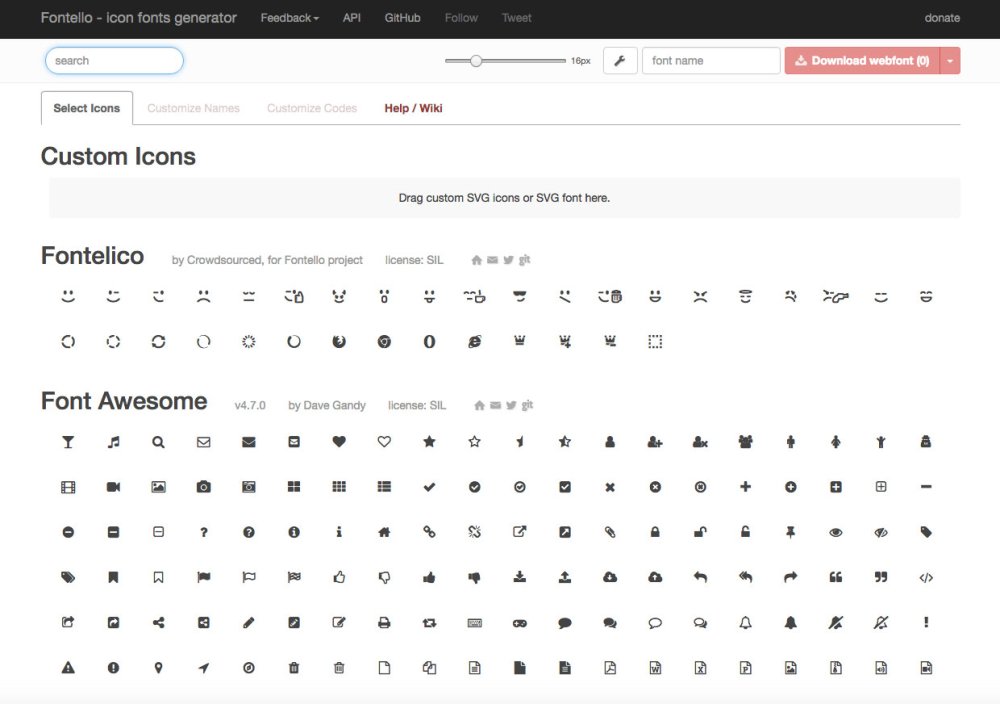Go to Fontello home via the brand title
This screenshot has height=704, width=1000.
[x=138, y=18]
